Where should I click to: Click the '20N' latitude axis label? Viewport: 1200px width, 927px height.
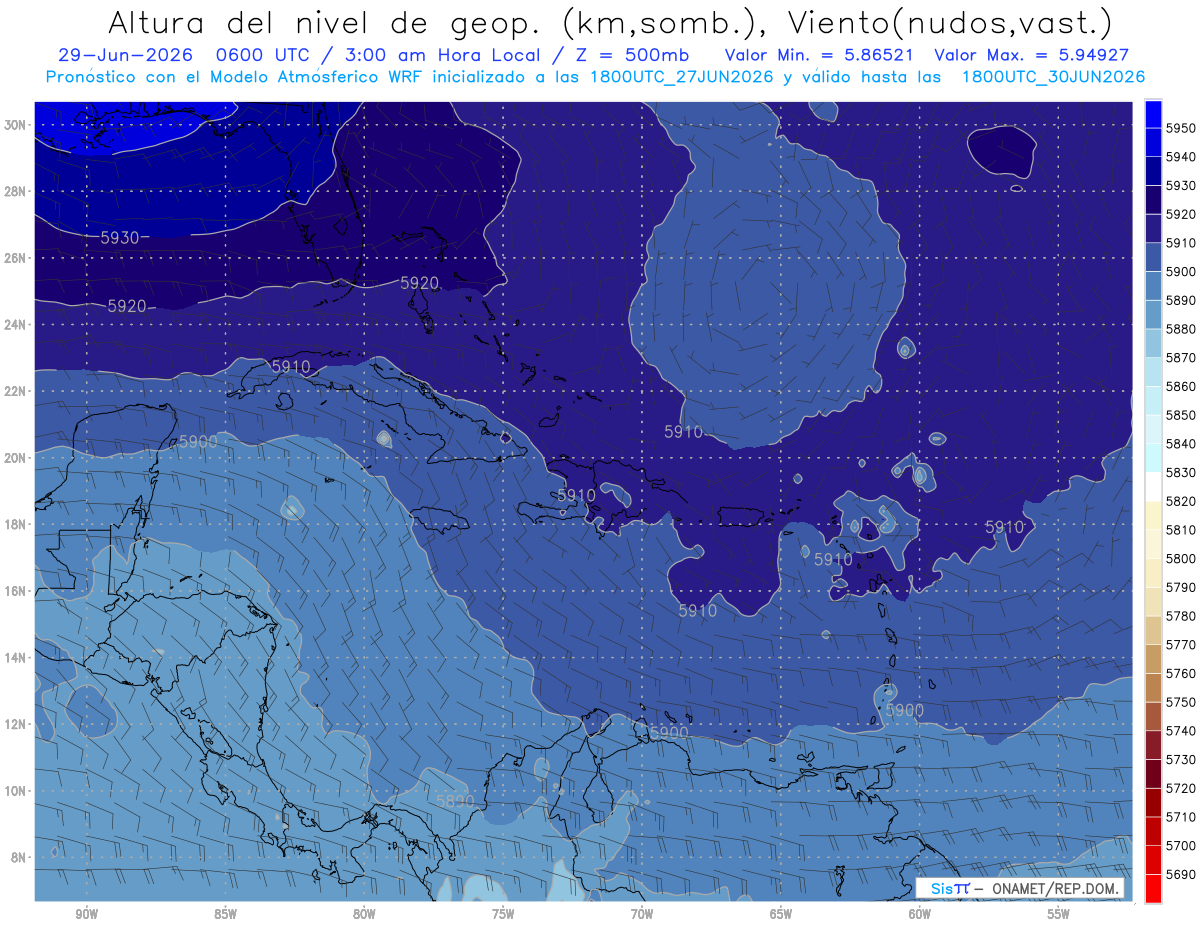(x=16, y=458)
